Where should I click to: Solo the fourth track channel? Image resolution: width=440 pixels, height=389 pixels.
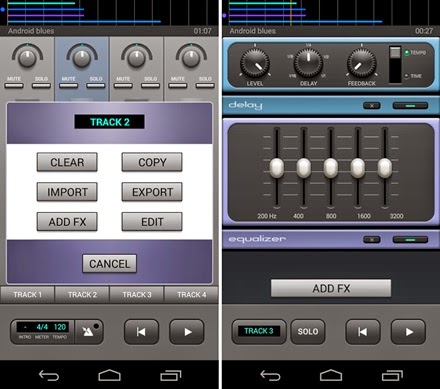(205, 85)
